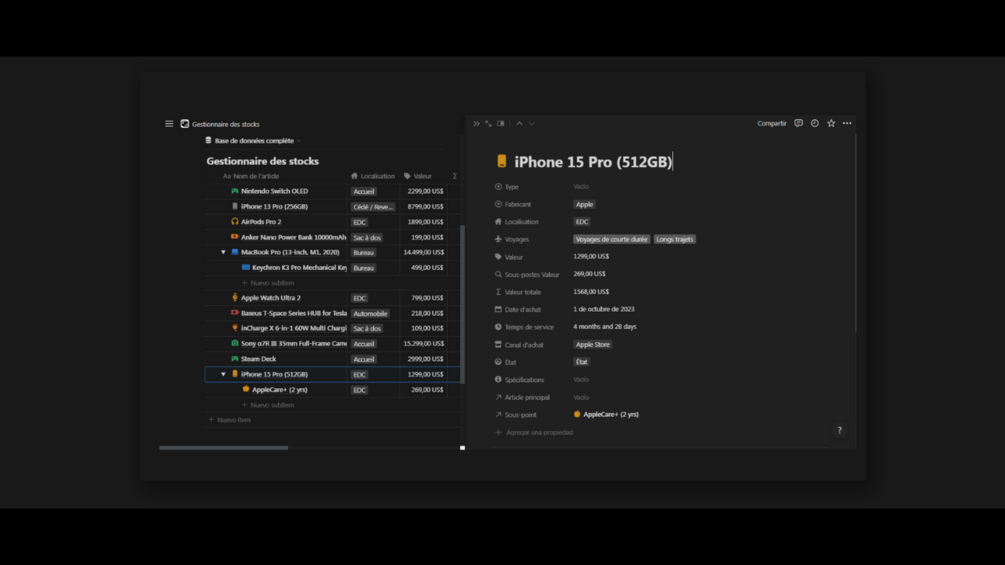1005x565 pixels.
Task: Click the Temps de service property label
Action: point(529,327)
